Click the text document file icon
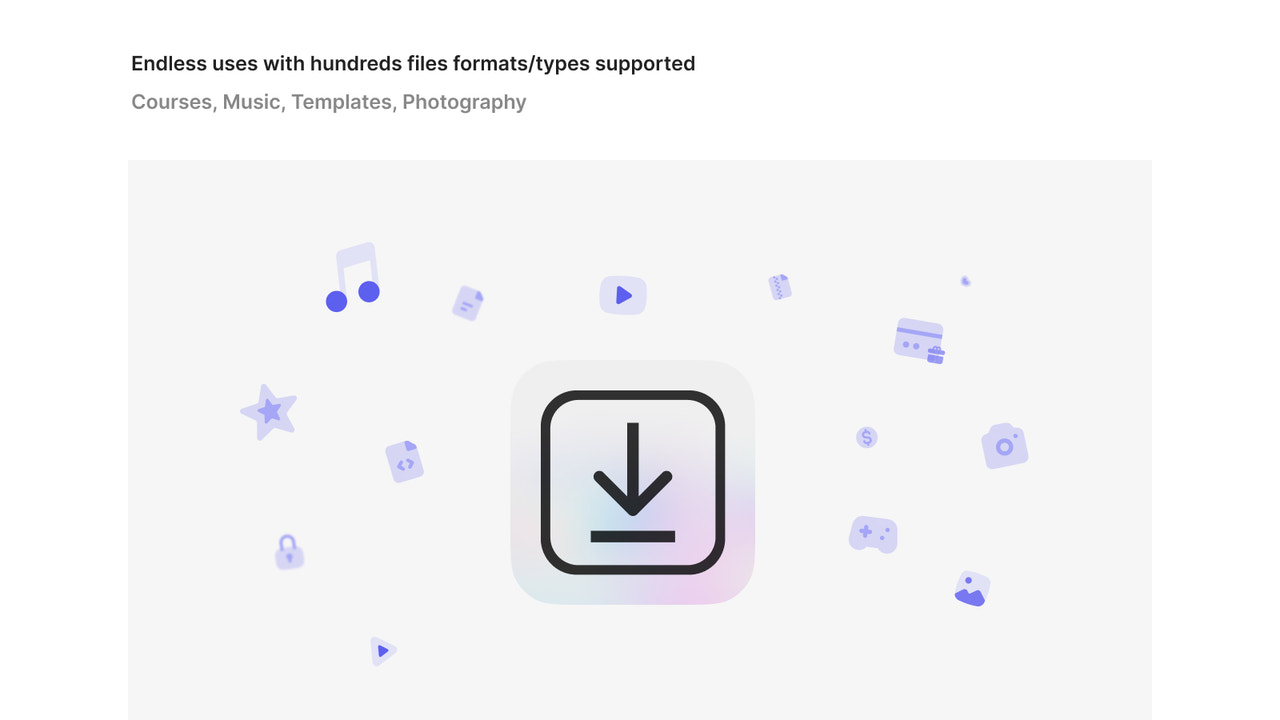1280x720 pixels. [468, 303]
